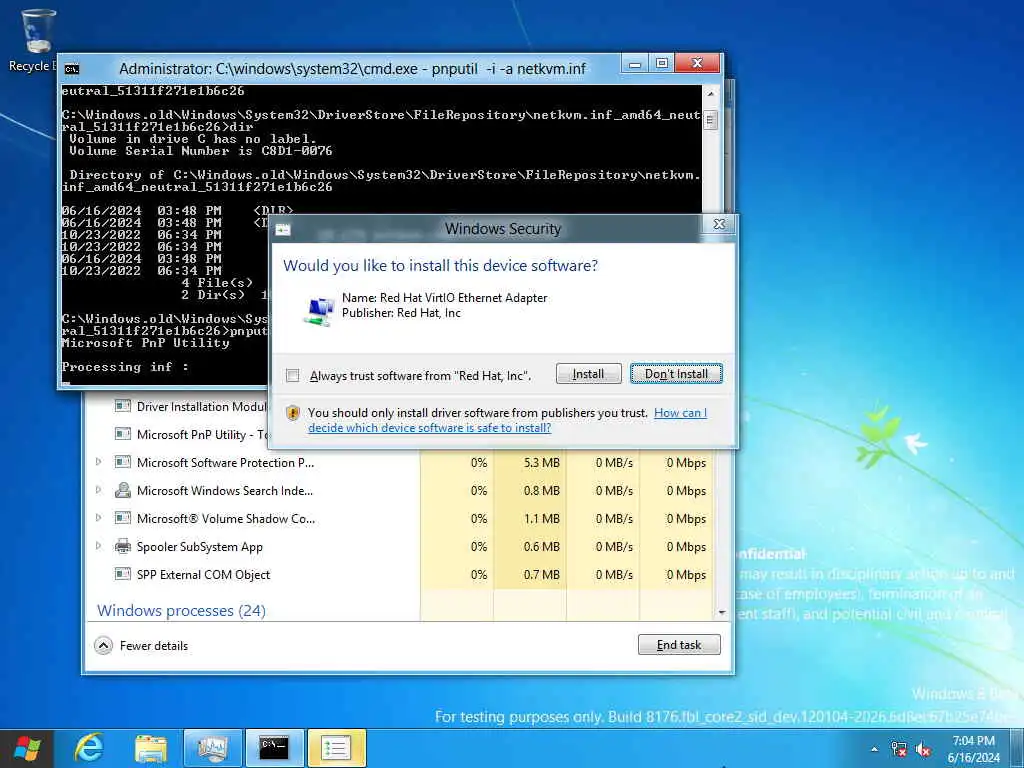
Task: Close the Windows Security dialog
Action: coord(719,224)
